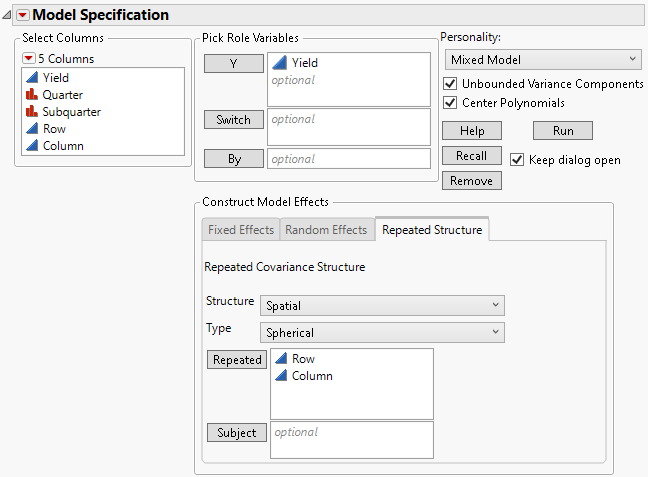Open the Structure dropdown showing Spatial

pyautogui.click(x=382, y=306)
